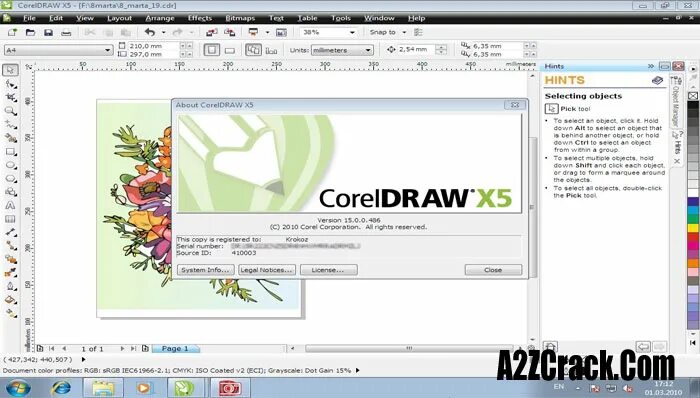Open the Units millimeters dropdown

tap(368, 50)
